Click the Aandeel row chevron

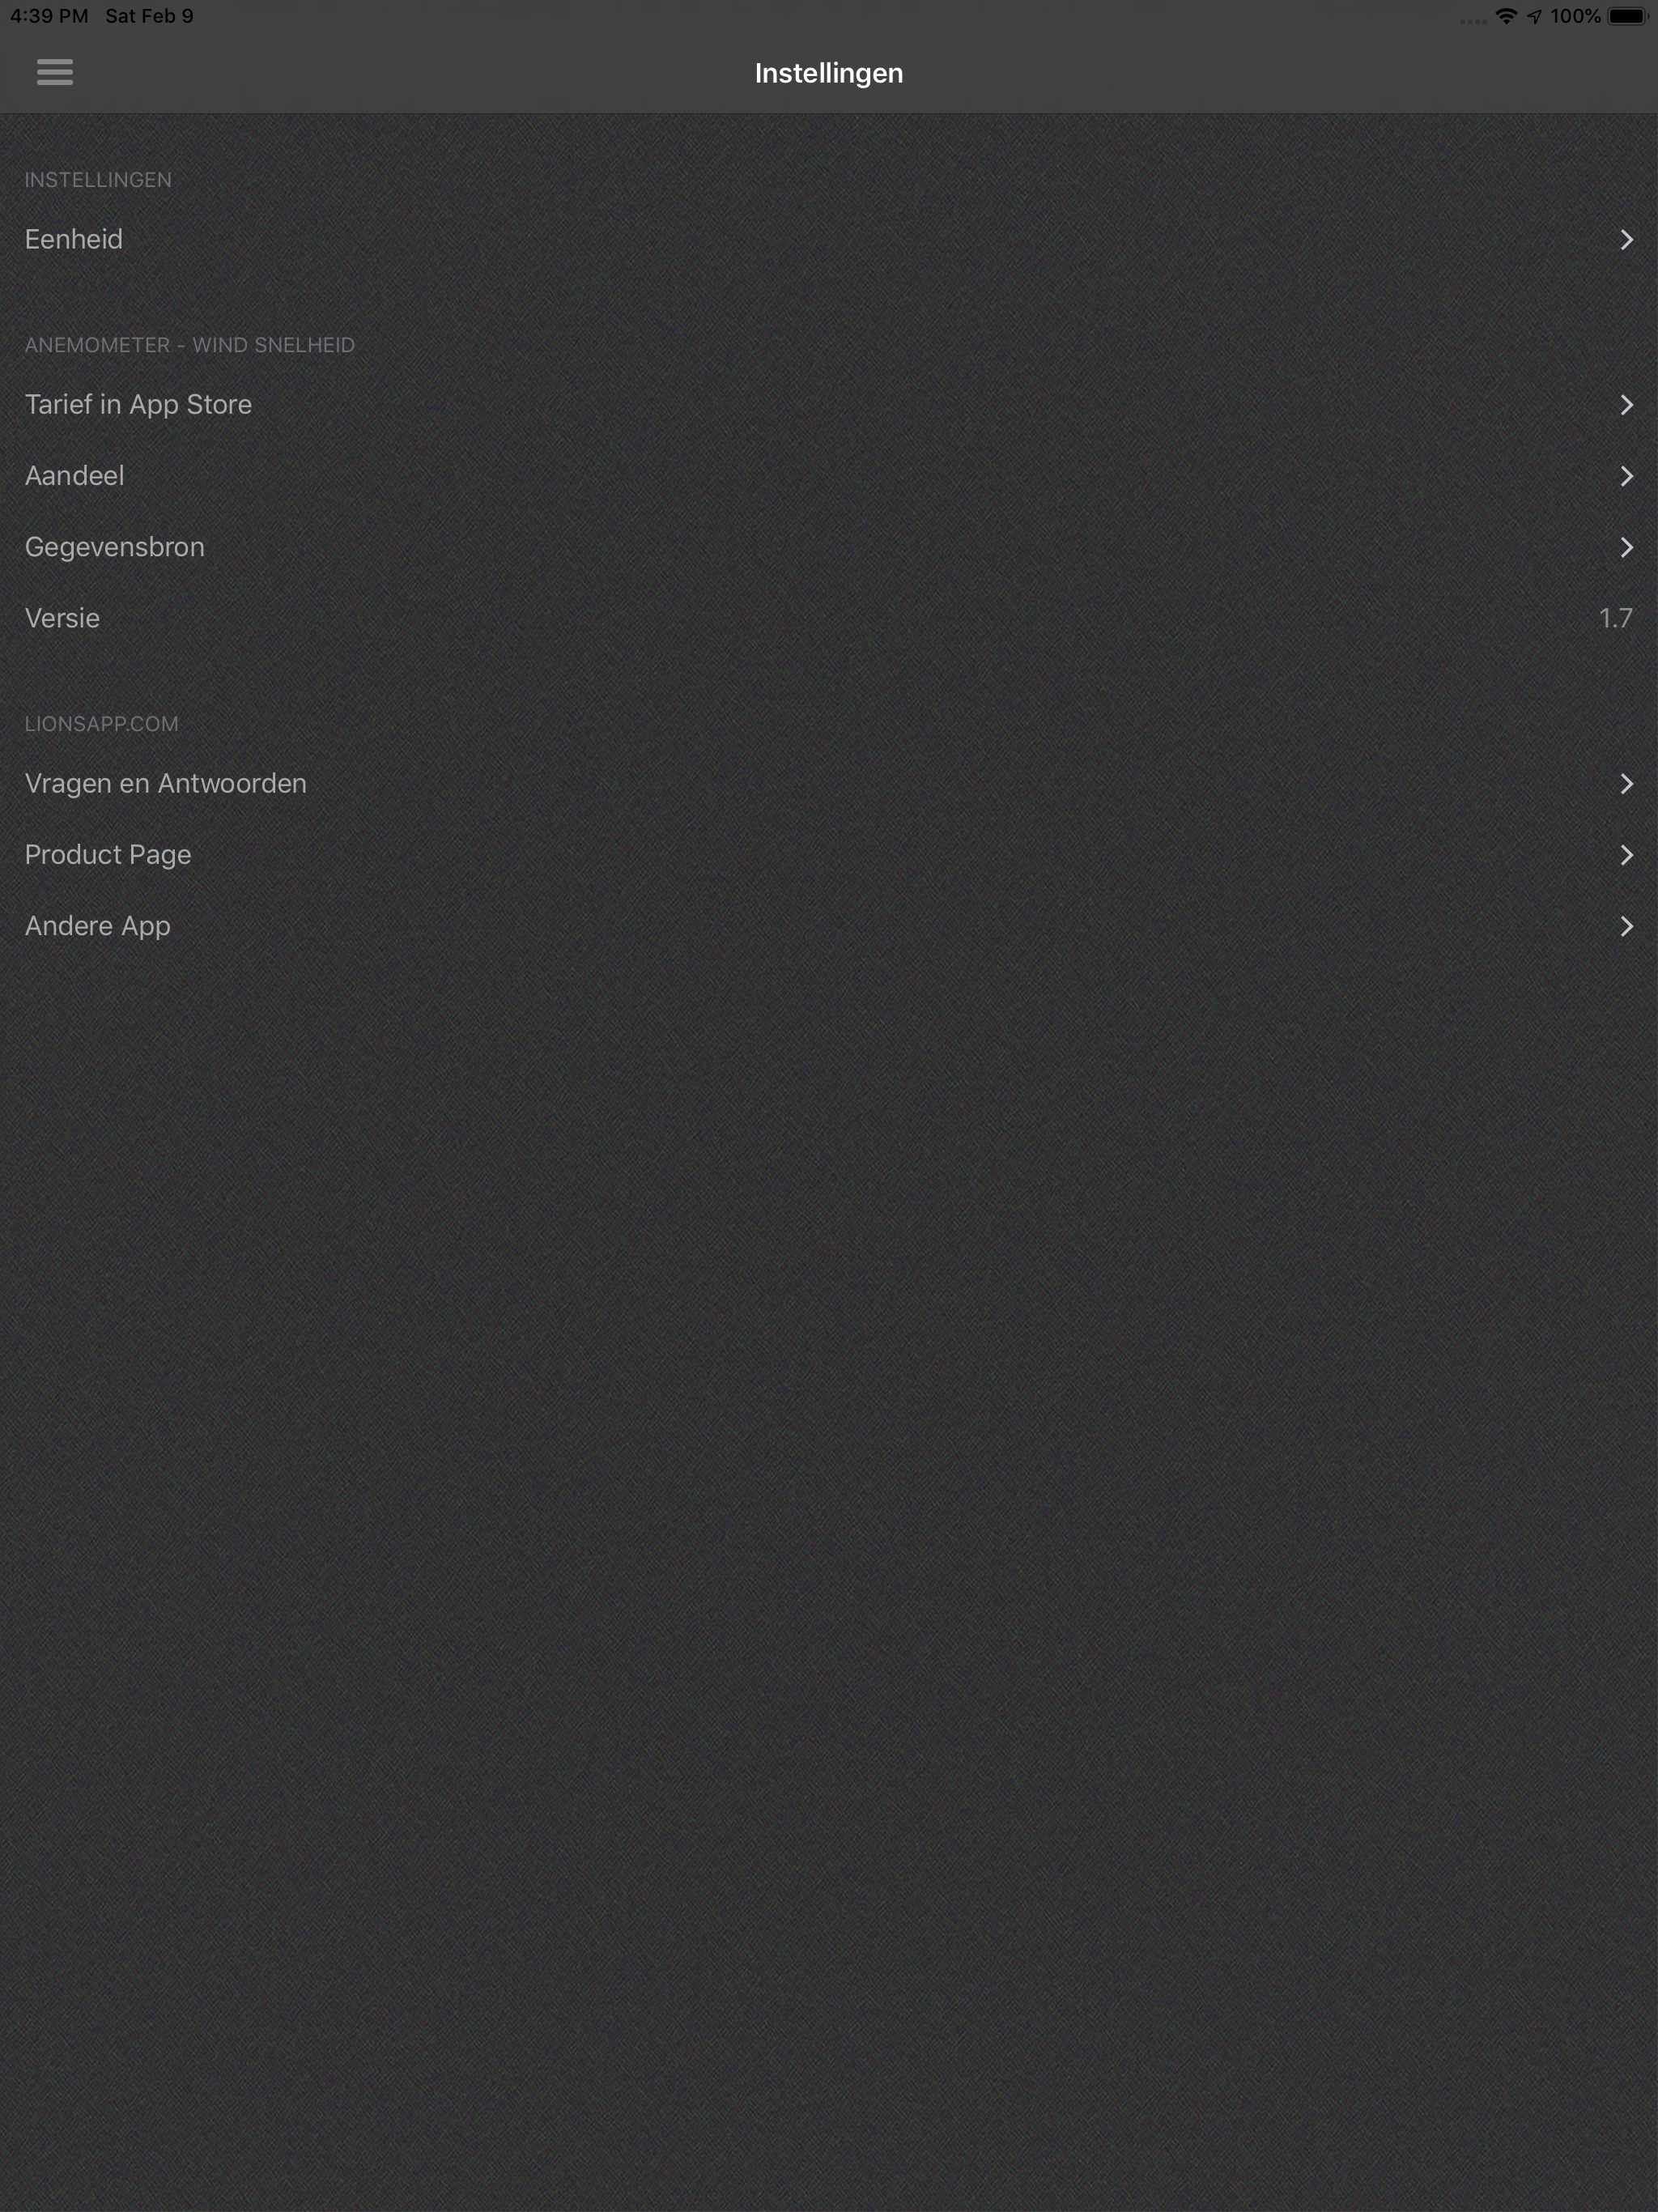coord(1626,476)
